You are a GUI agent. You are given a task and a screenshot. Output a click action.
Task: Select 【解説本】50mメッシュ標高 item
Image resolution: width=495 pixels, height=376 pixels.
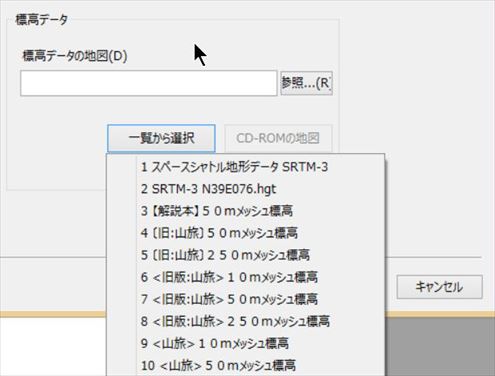coord(246,211)
